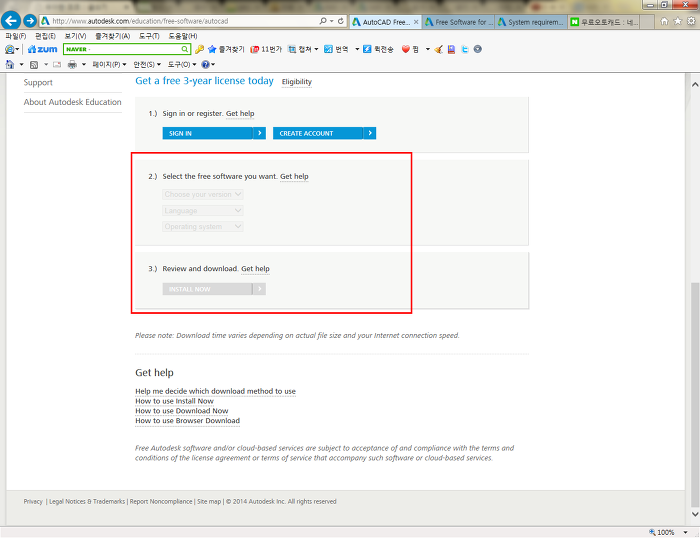Click the vertical scrollbar down arrow

coord(695,514)
